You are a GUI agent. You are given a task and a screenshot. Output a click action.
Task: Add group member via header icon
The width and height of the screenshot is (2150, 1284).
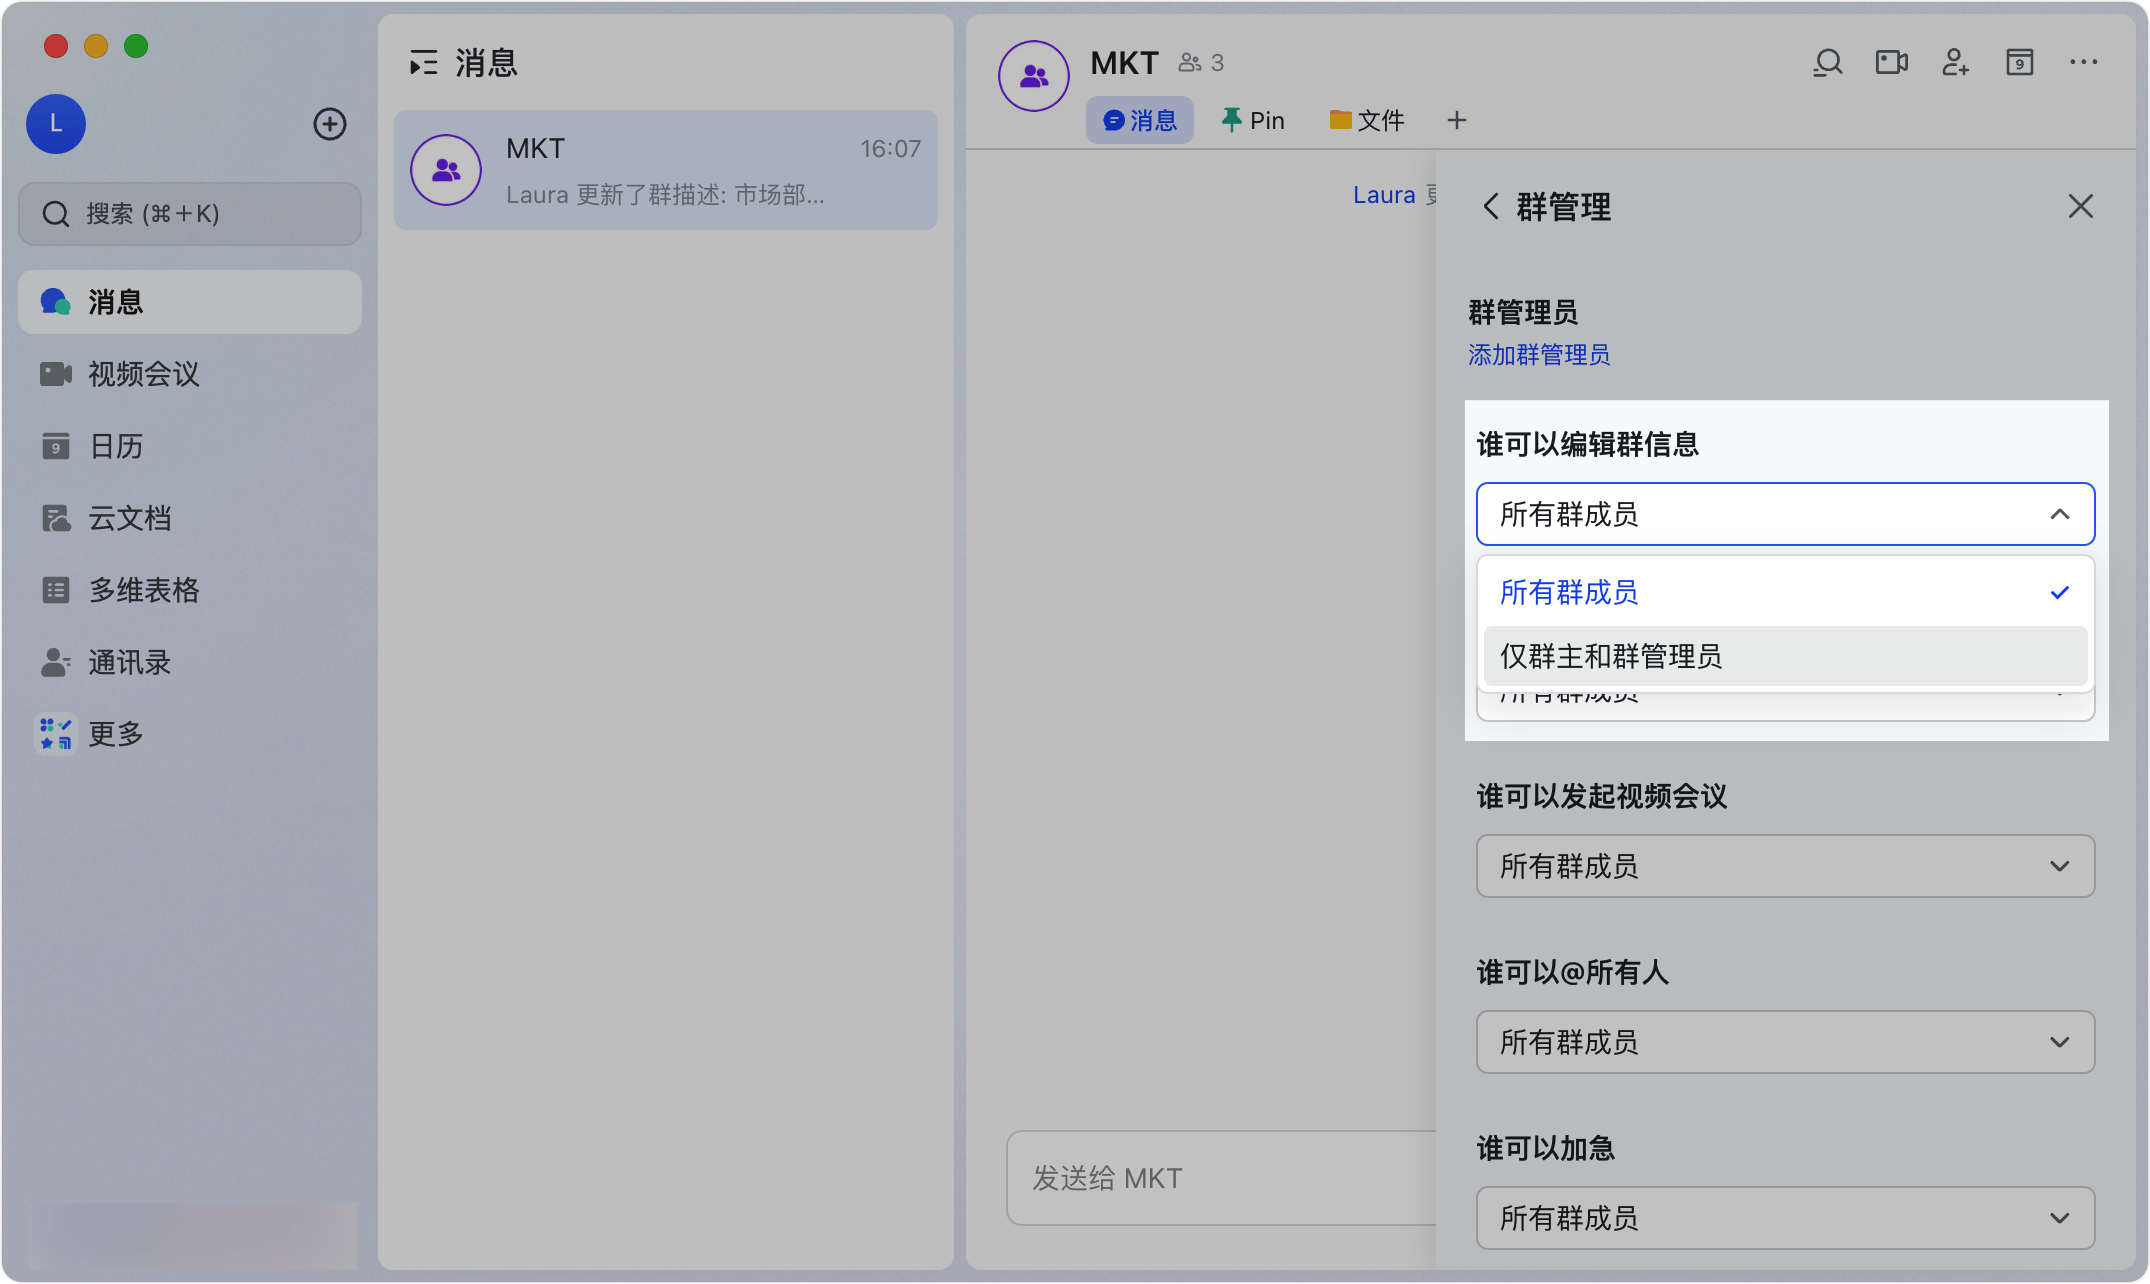coord(1956,63)
